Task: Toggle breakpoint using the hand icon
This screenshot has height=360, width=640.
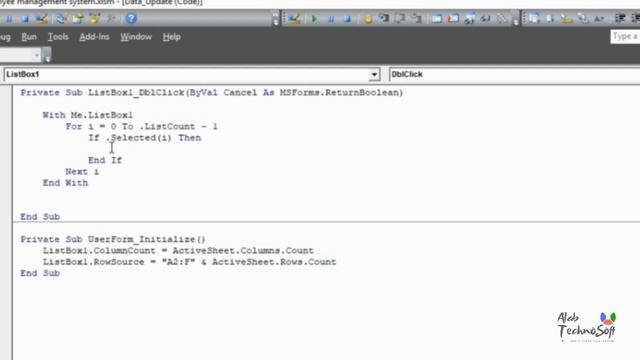Action: pos(367,19)
